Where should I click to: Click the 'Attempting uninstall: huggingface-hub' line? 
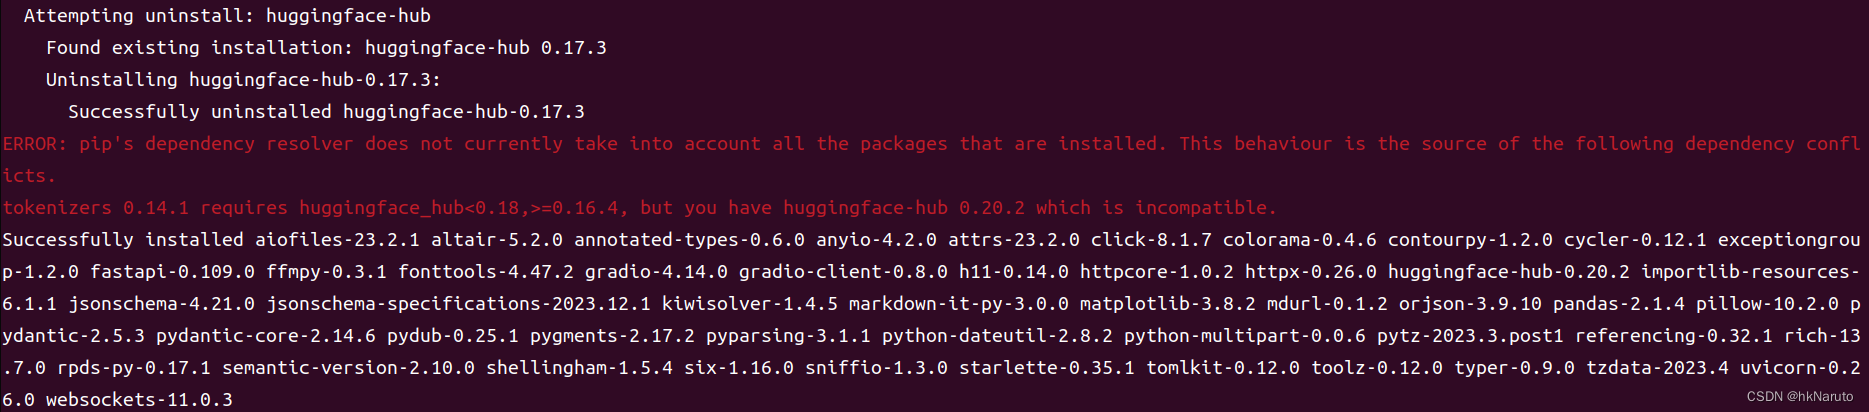point(227,16)
